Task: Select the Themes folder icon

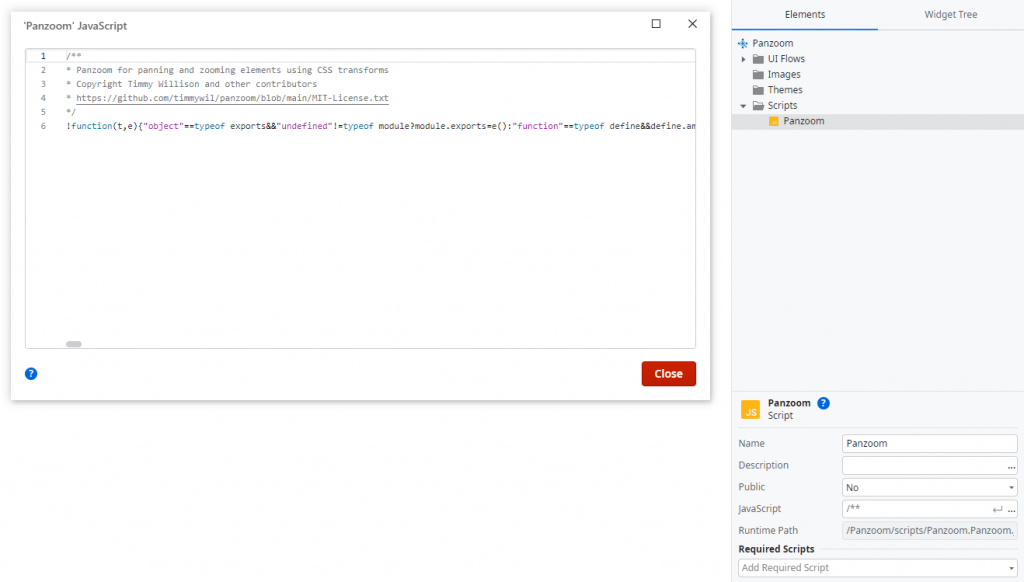Action: pyautogui.click(x=758, y=90)
